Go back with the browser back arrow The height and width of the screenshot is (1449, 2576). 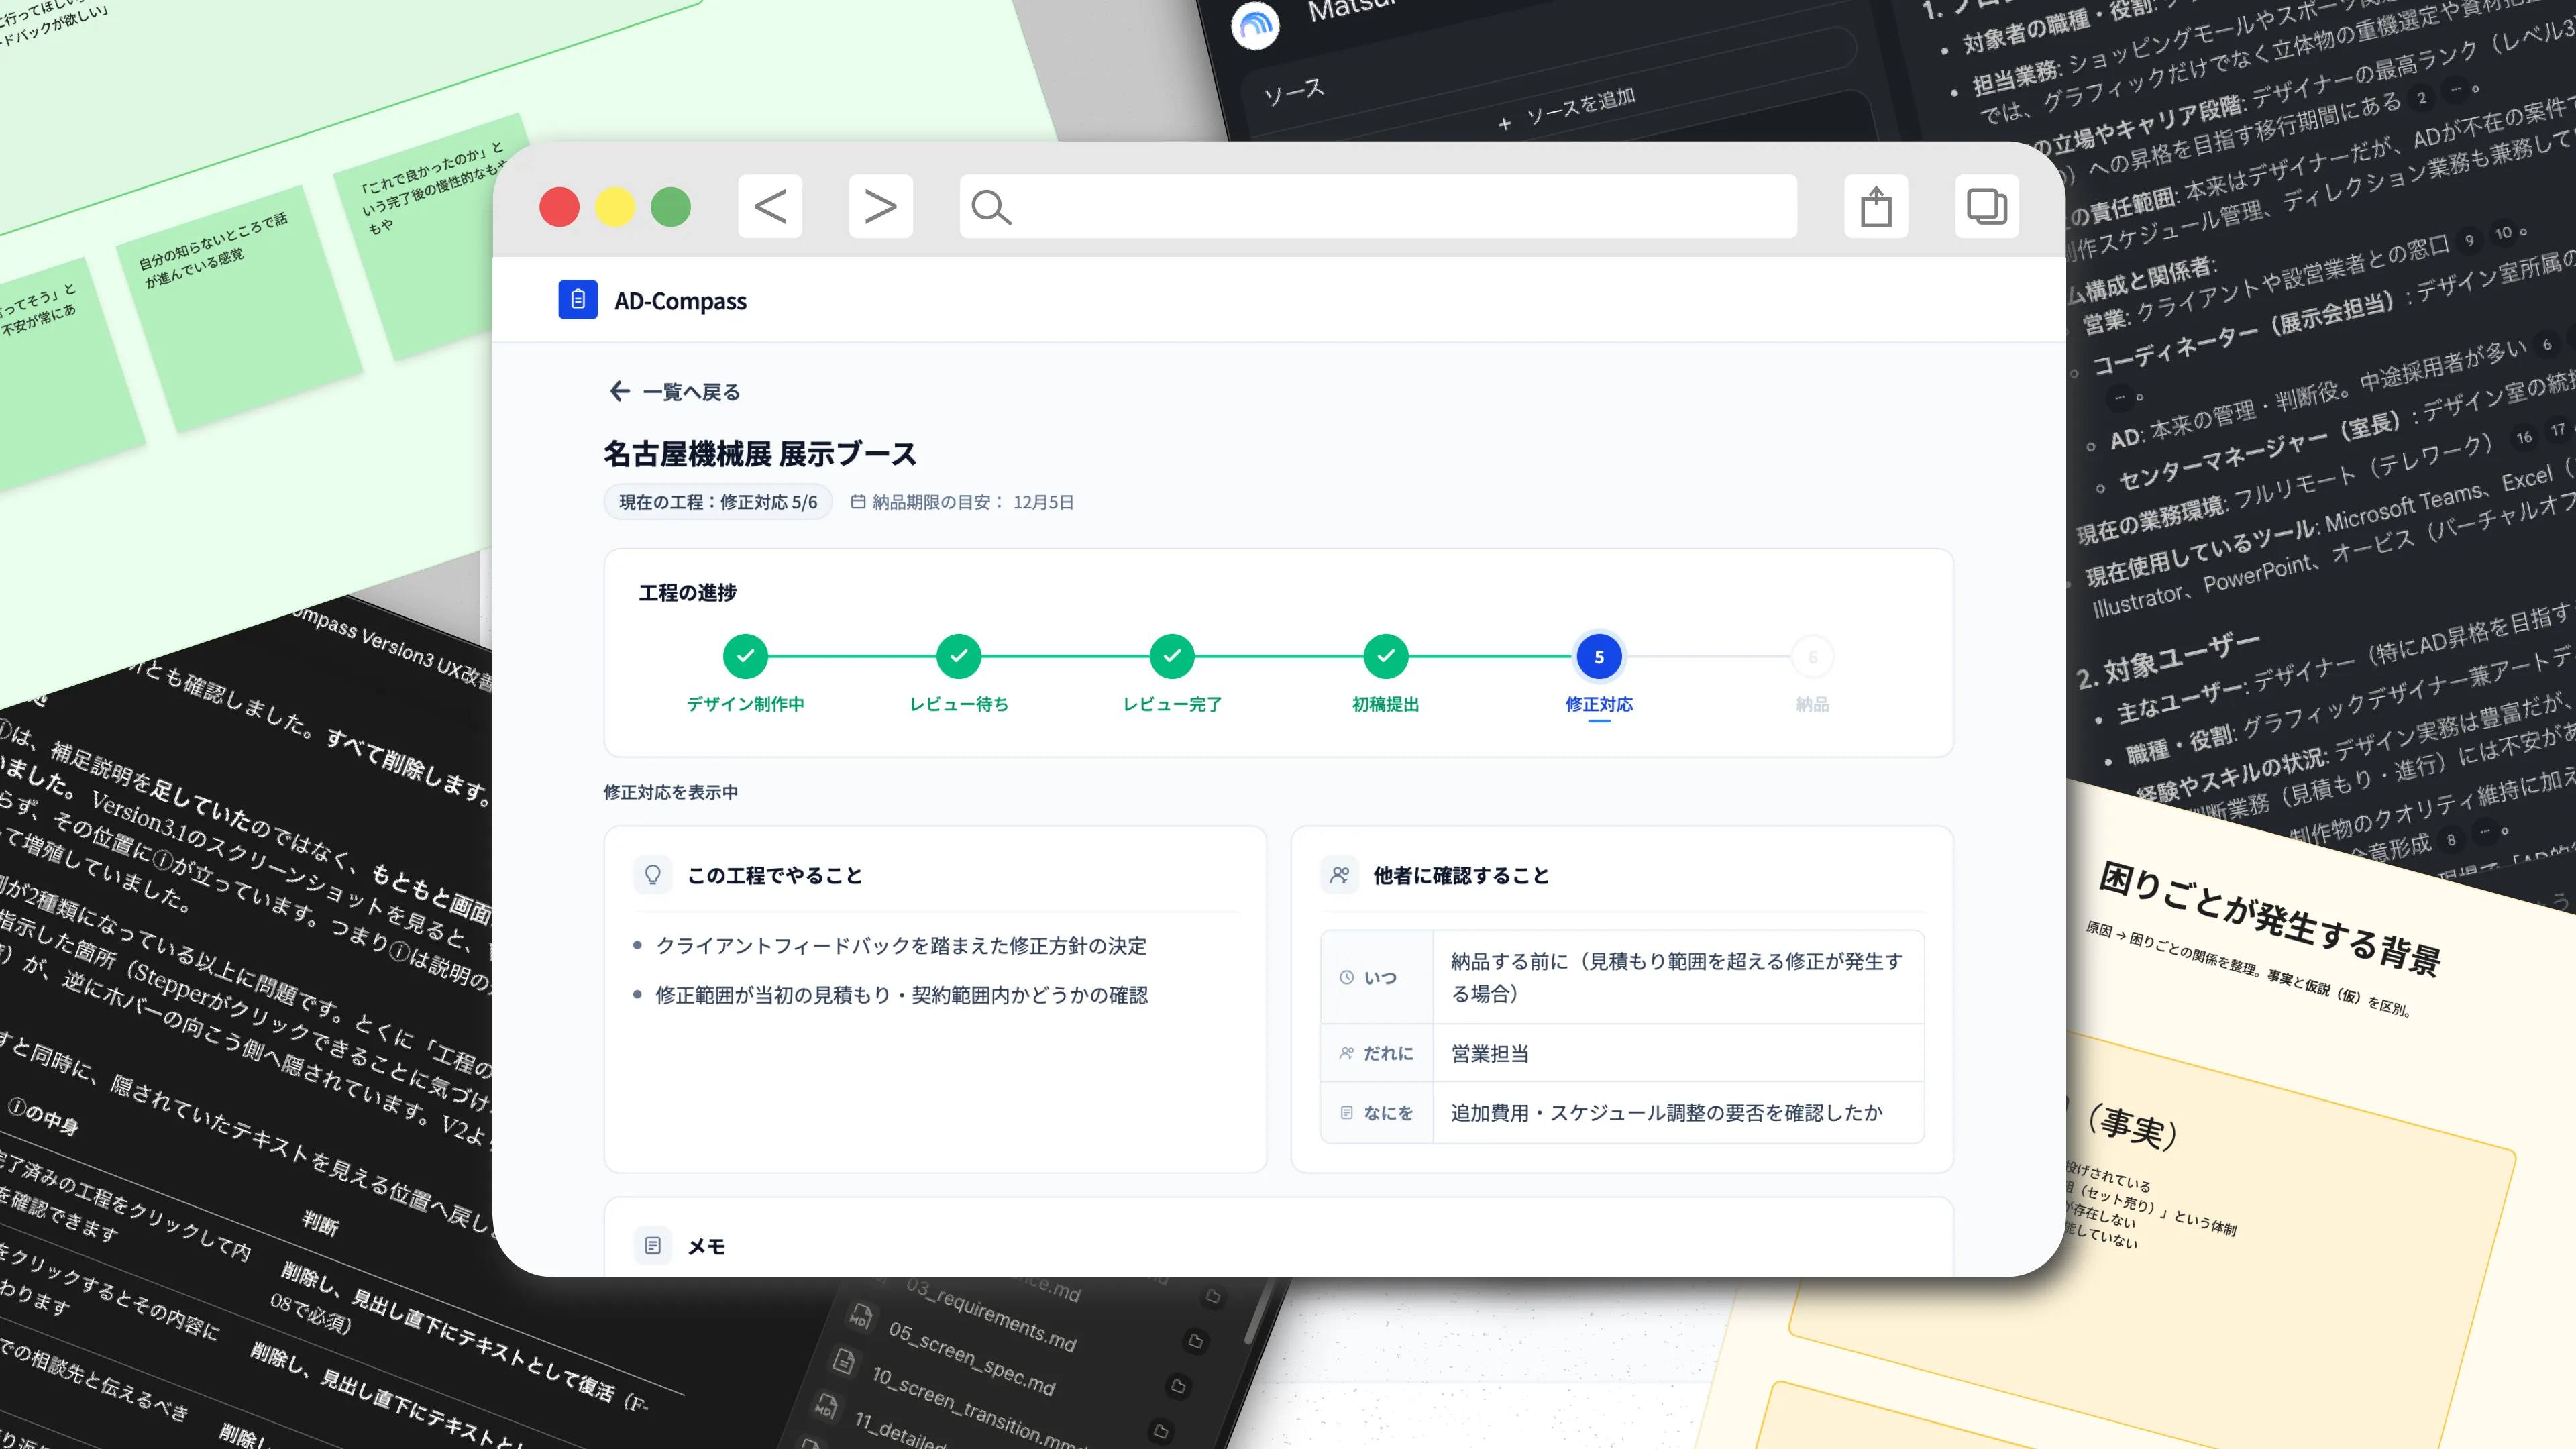click(770, 207)
